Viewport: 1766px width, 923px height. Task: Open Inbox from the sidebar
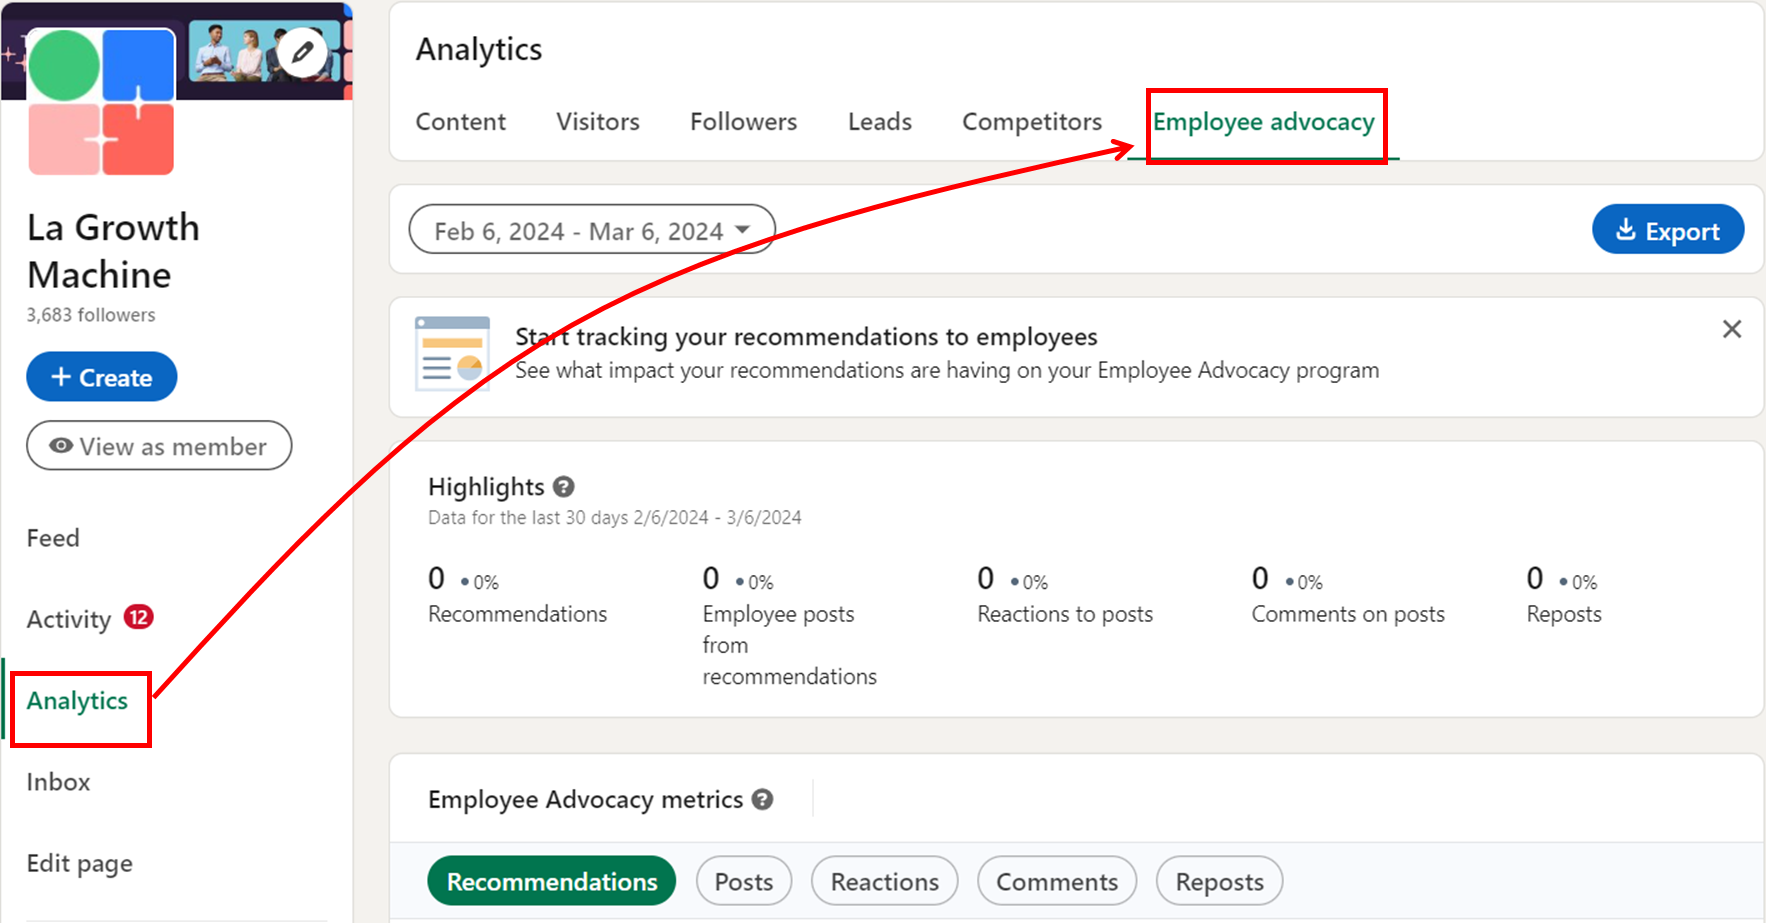58,782
